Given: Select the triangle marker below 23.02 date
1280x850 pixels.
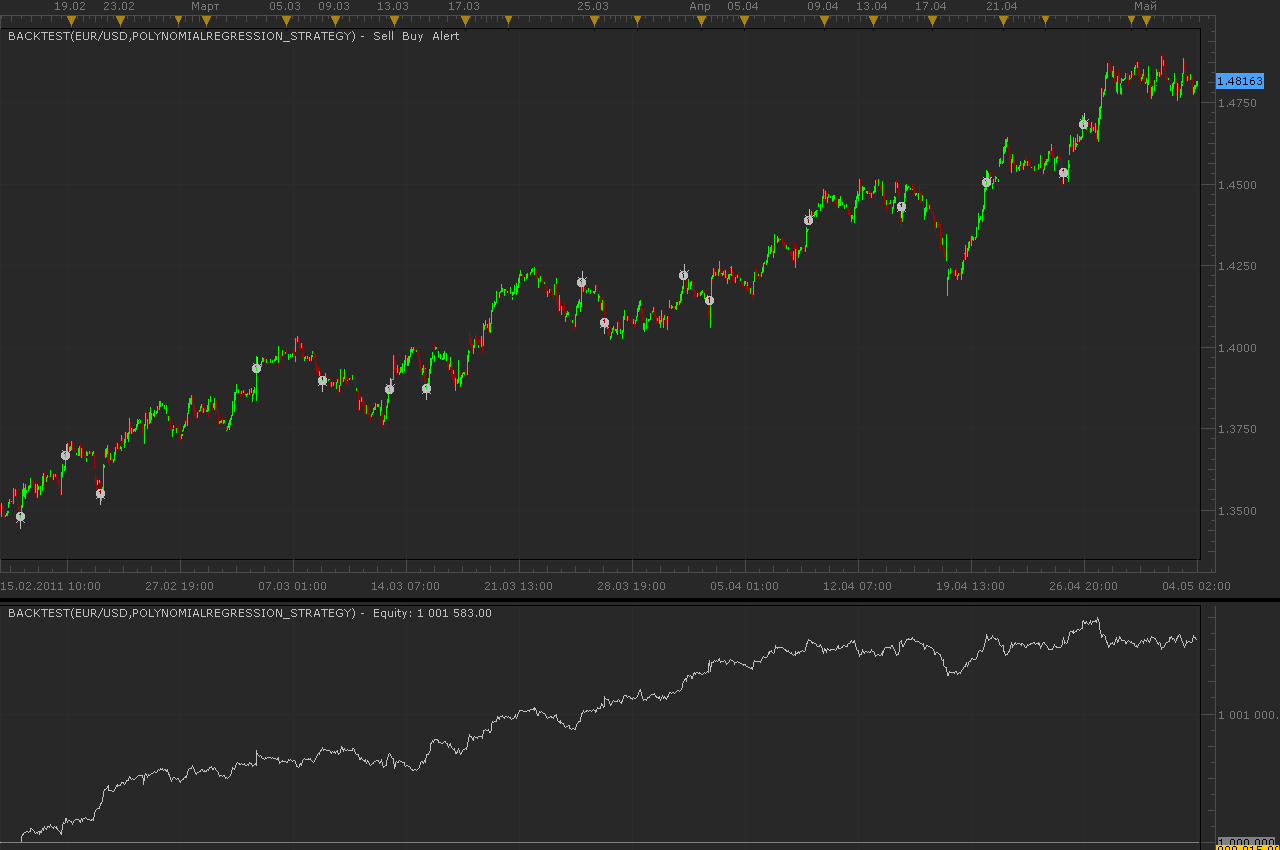Looking at the screenshot, I should (x=121, y=20).
